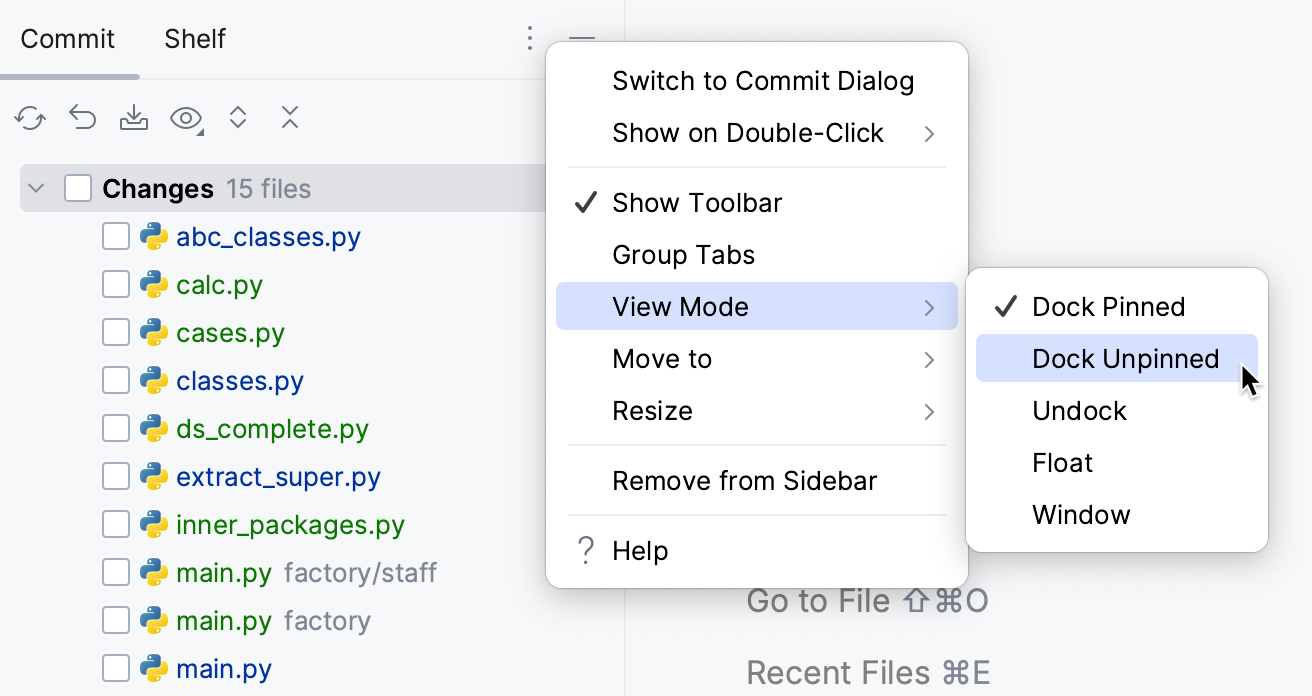Check the Changes checkbox to include all files
This screenshot has width=1312, height=696.
pos(77,187)
